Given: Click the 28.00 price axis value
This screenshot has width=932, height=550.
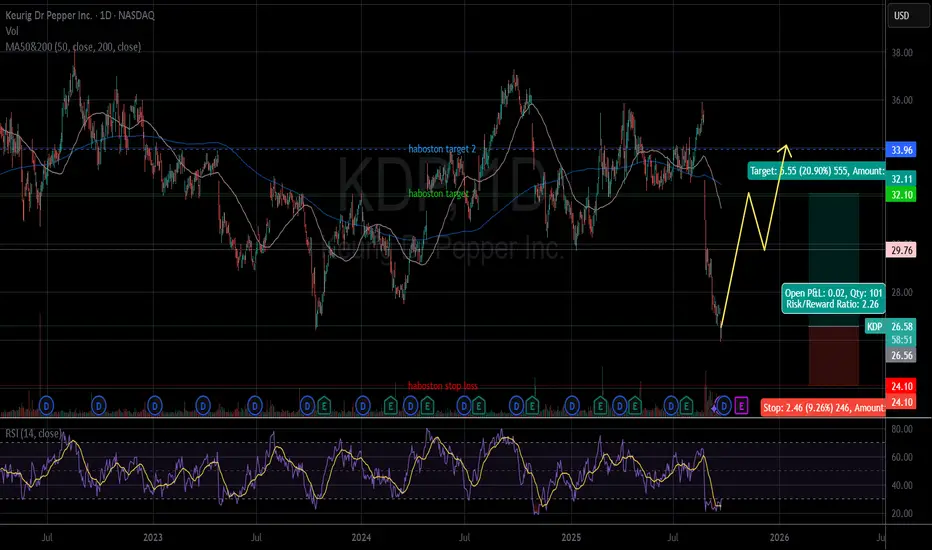Looking at the screenshot, I should tap(902, 293).
